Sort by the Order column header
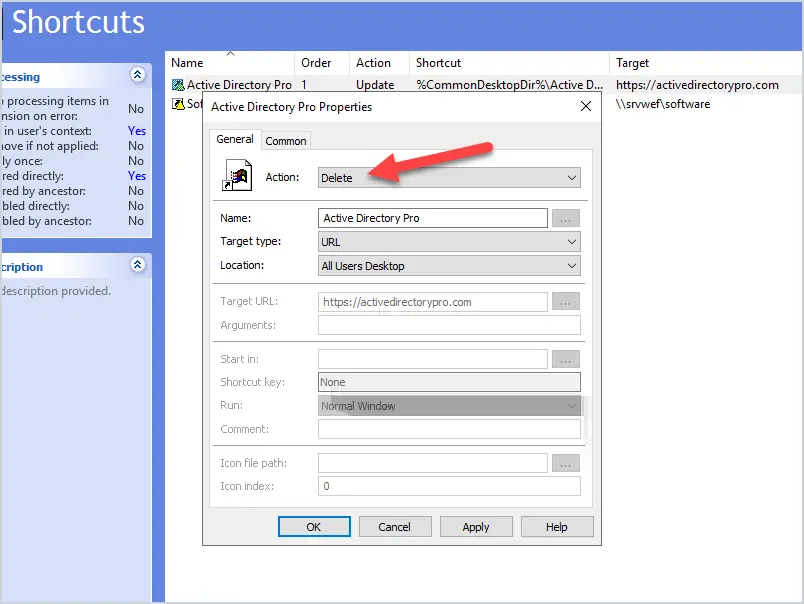The width and height of the screenshot is (804, 604). coord(322,63)
